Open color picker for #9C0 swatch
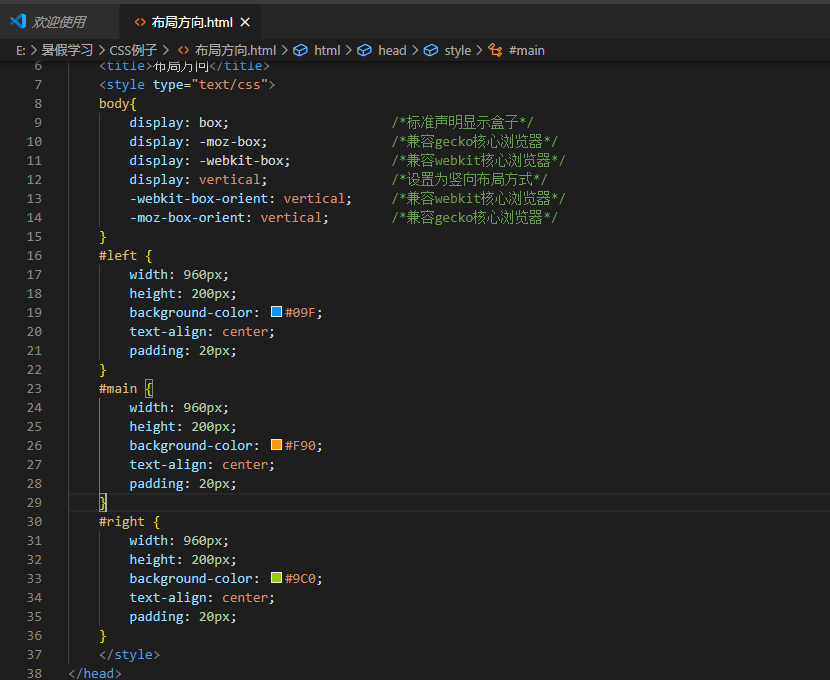830x680 pixels. 276,577
